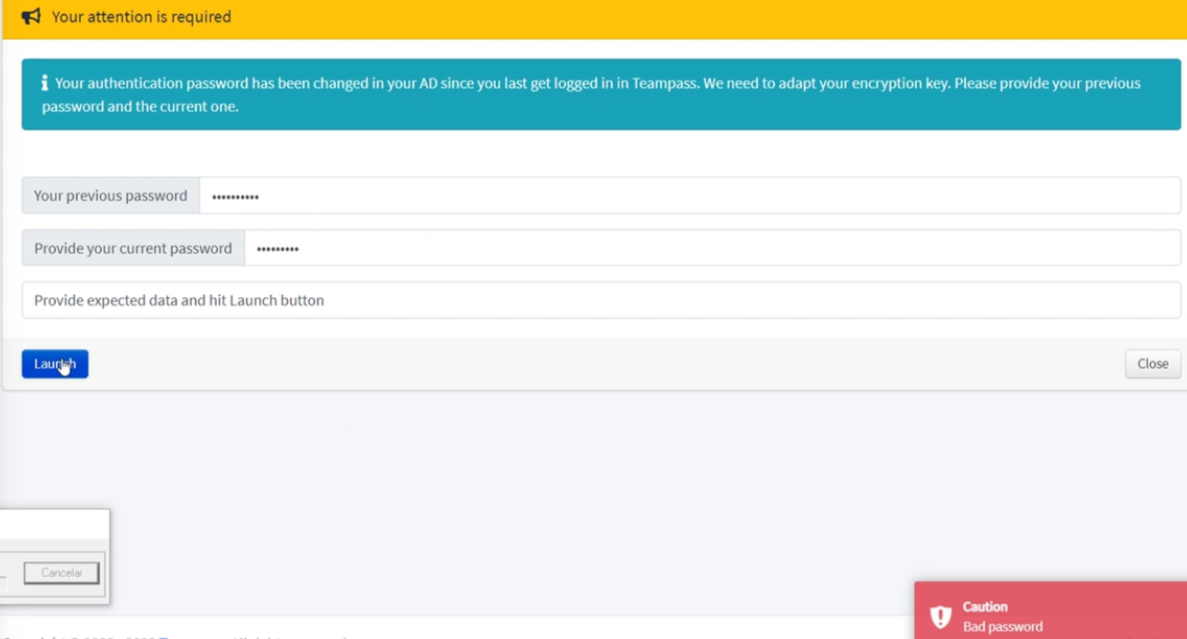Dismiss the 'Bad password' caution notification
This screenshot has height=639, width=1187.
point(1050,611)
